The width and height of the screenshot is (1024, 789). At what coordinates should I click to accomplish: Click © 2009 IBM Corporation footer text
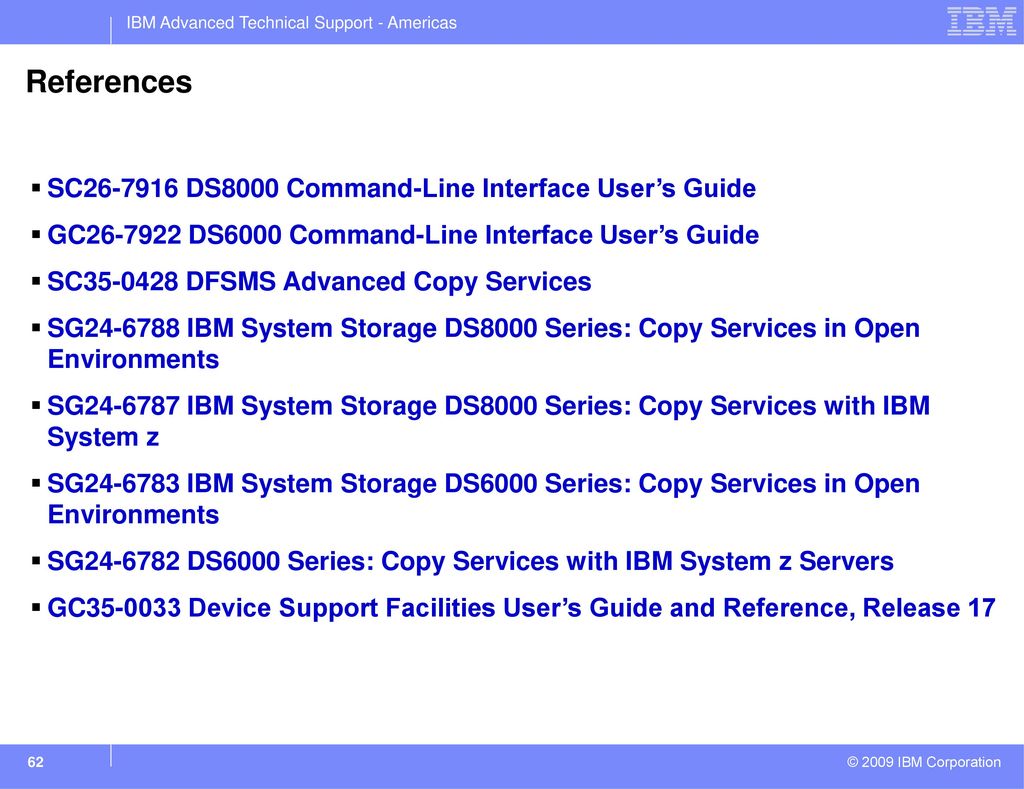pos(923,762)
